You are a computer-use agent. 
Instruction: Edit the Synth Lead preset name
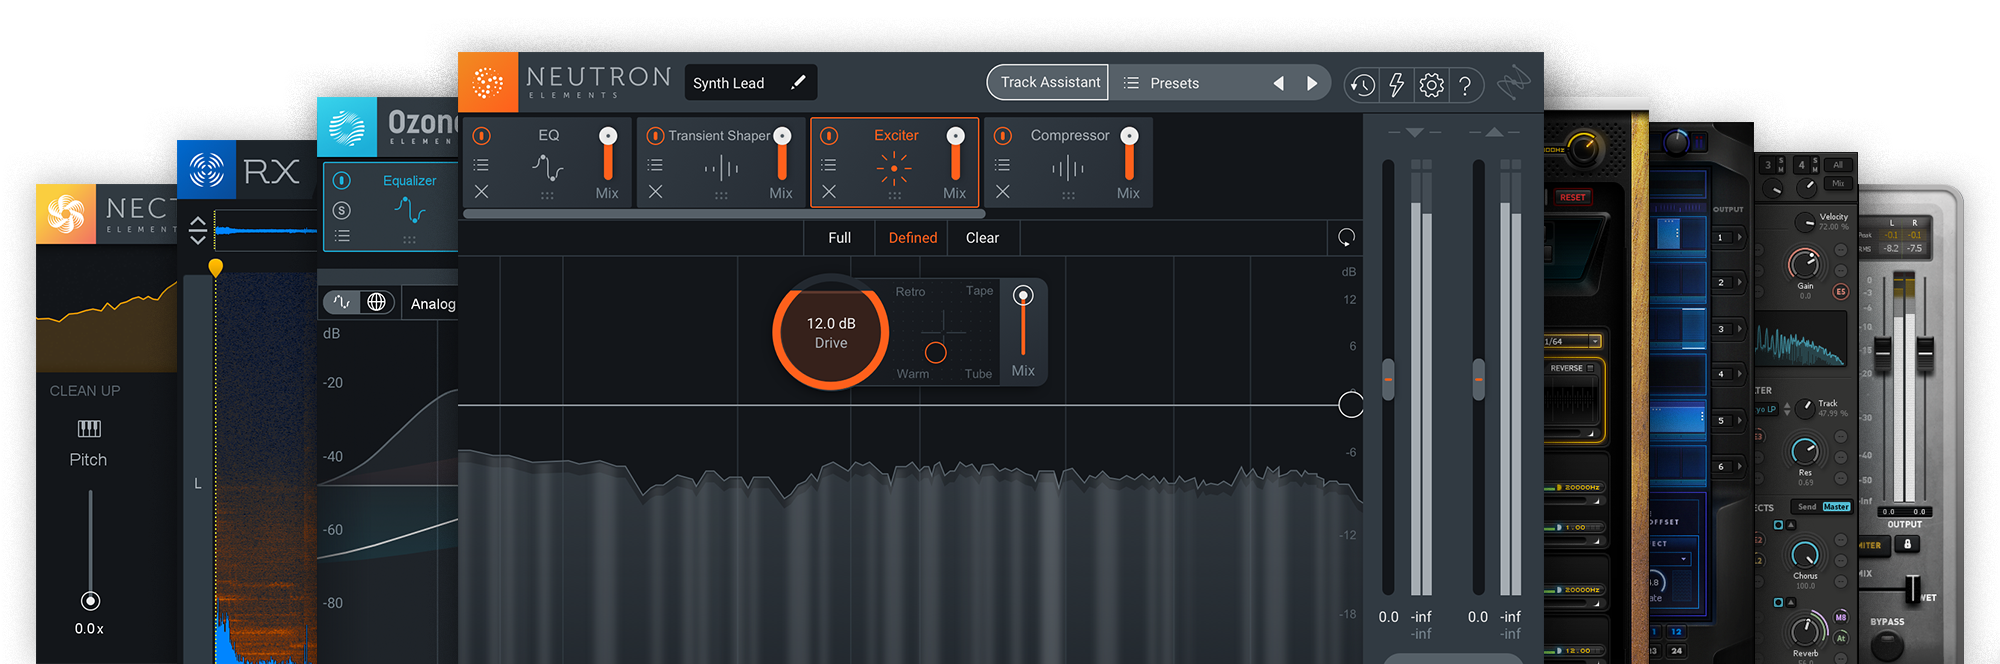(750, 83)
